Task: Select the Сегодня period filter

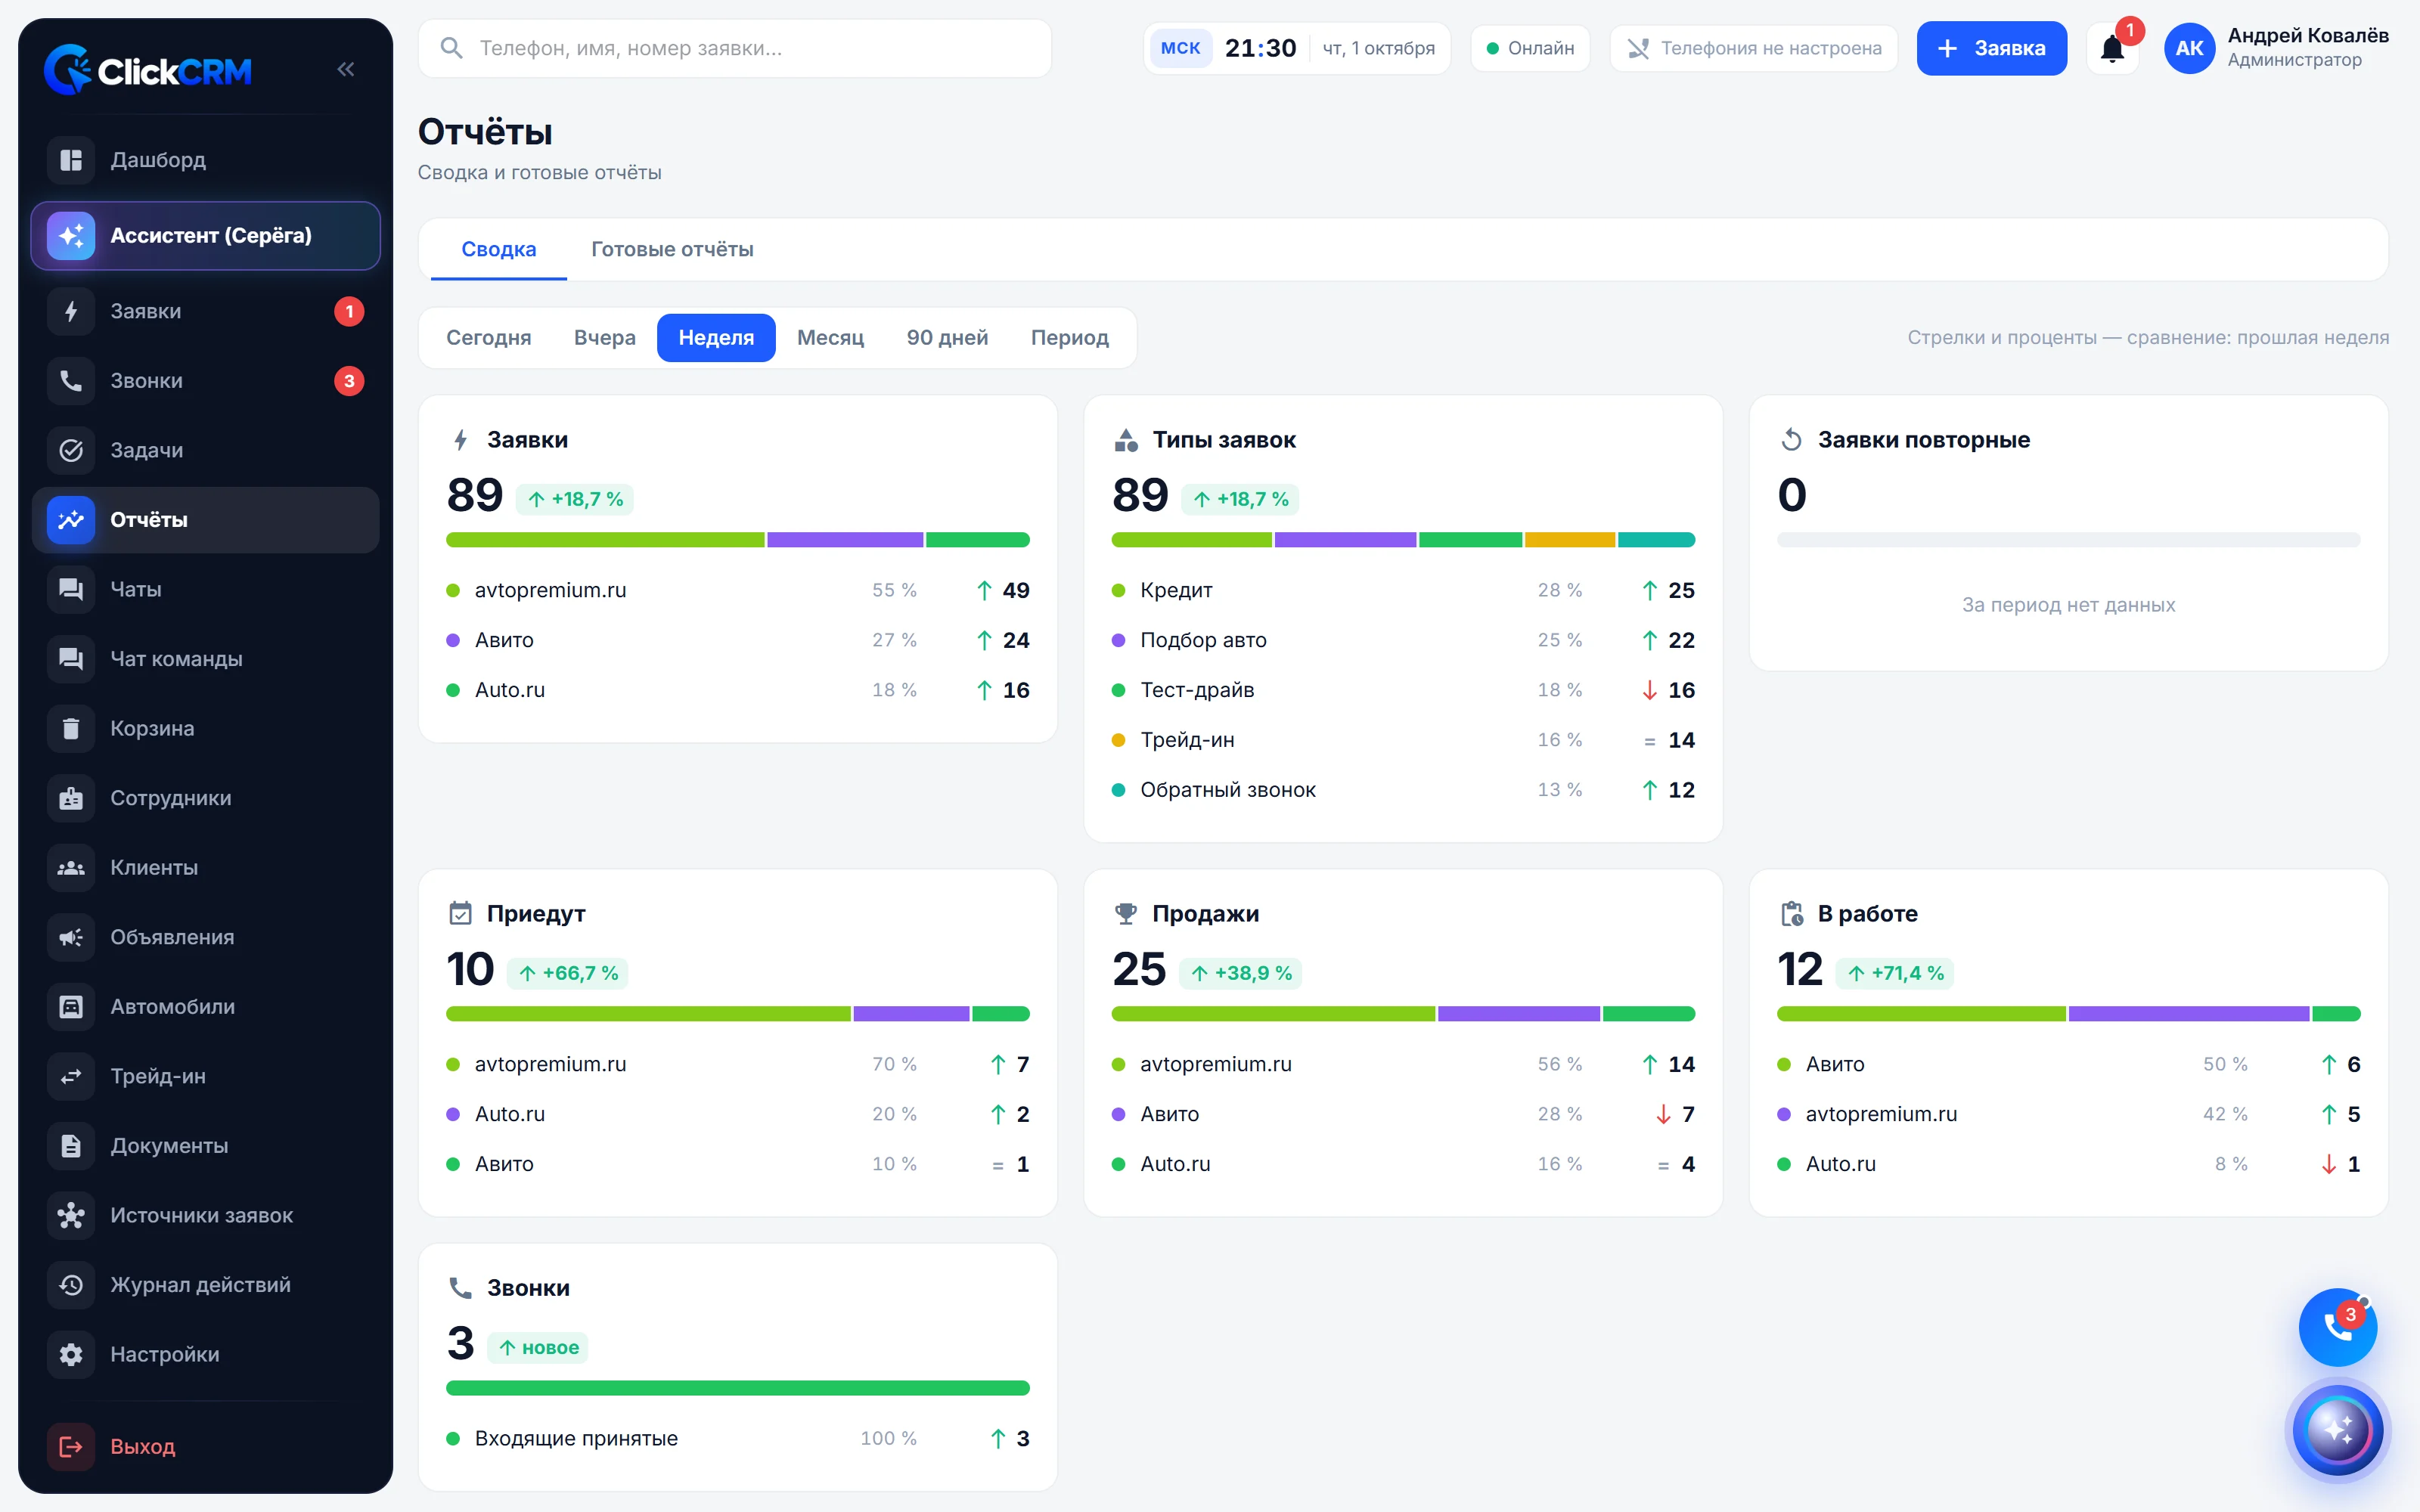Action: tap(489, 338)
